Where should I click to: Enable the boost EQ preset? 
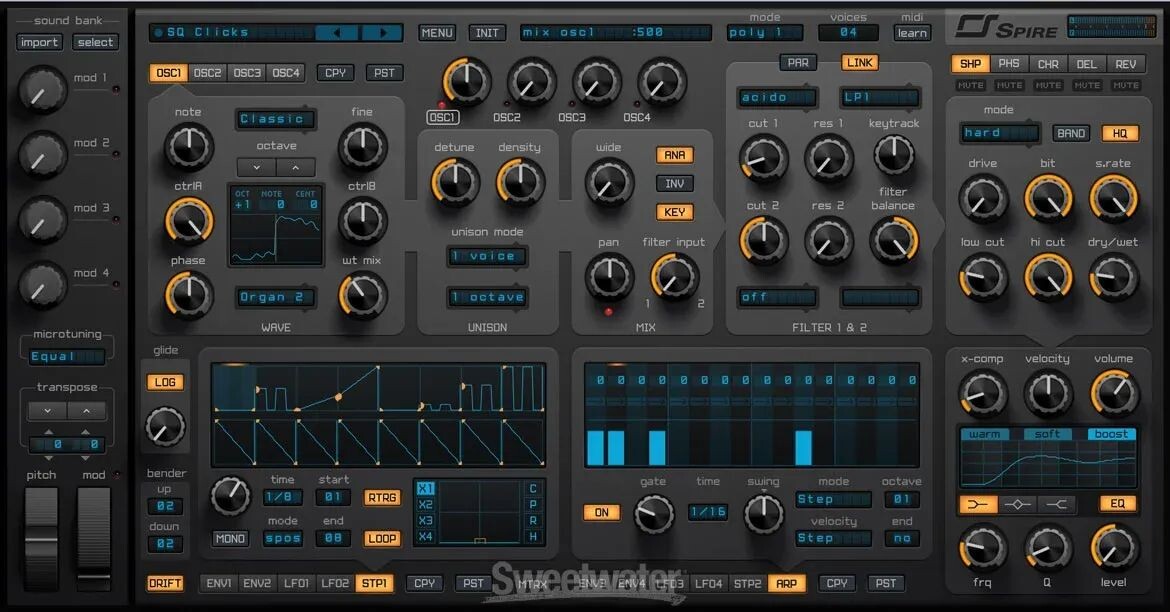[x=1111, y=434]
